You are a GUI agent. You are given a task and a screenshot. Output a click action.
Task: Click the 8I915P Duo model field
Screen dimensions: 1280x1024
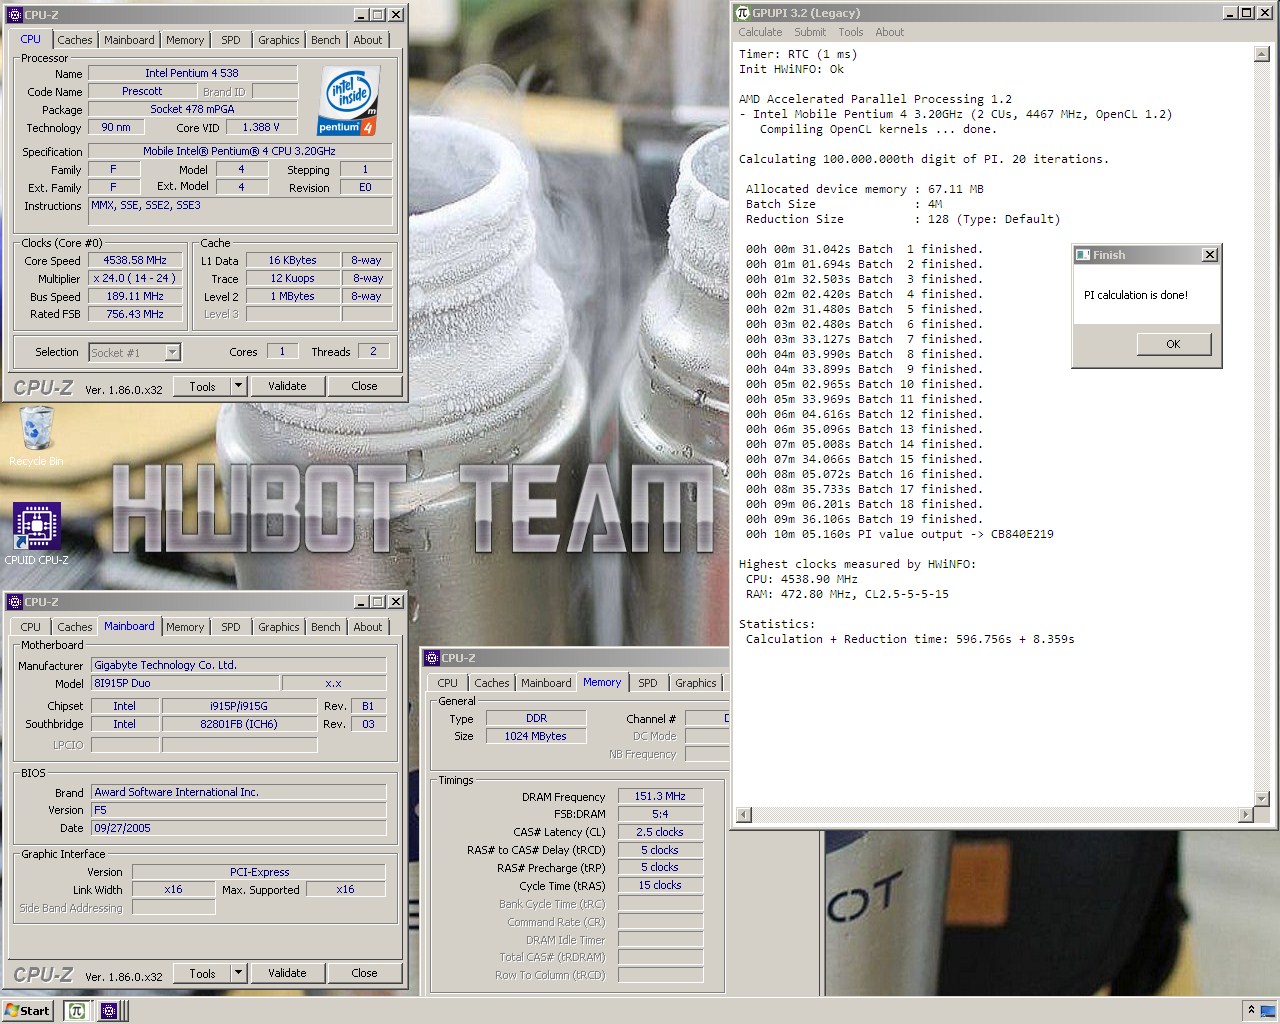(185, 683)
